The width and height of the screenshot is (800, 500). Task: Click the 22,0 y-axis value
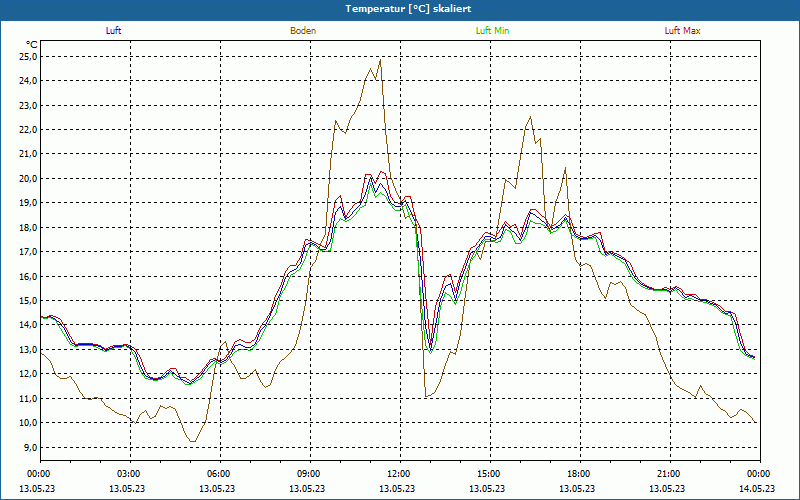tap(28, 130)
